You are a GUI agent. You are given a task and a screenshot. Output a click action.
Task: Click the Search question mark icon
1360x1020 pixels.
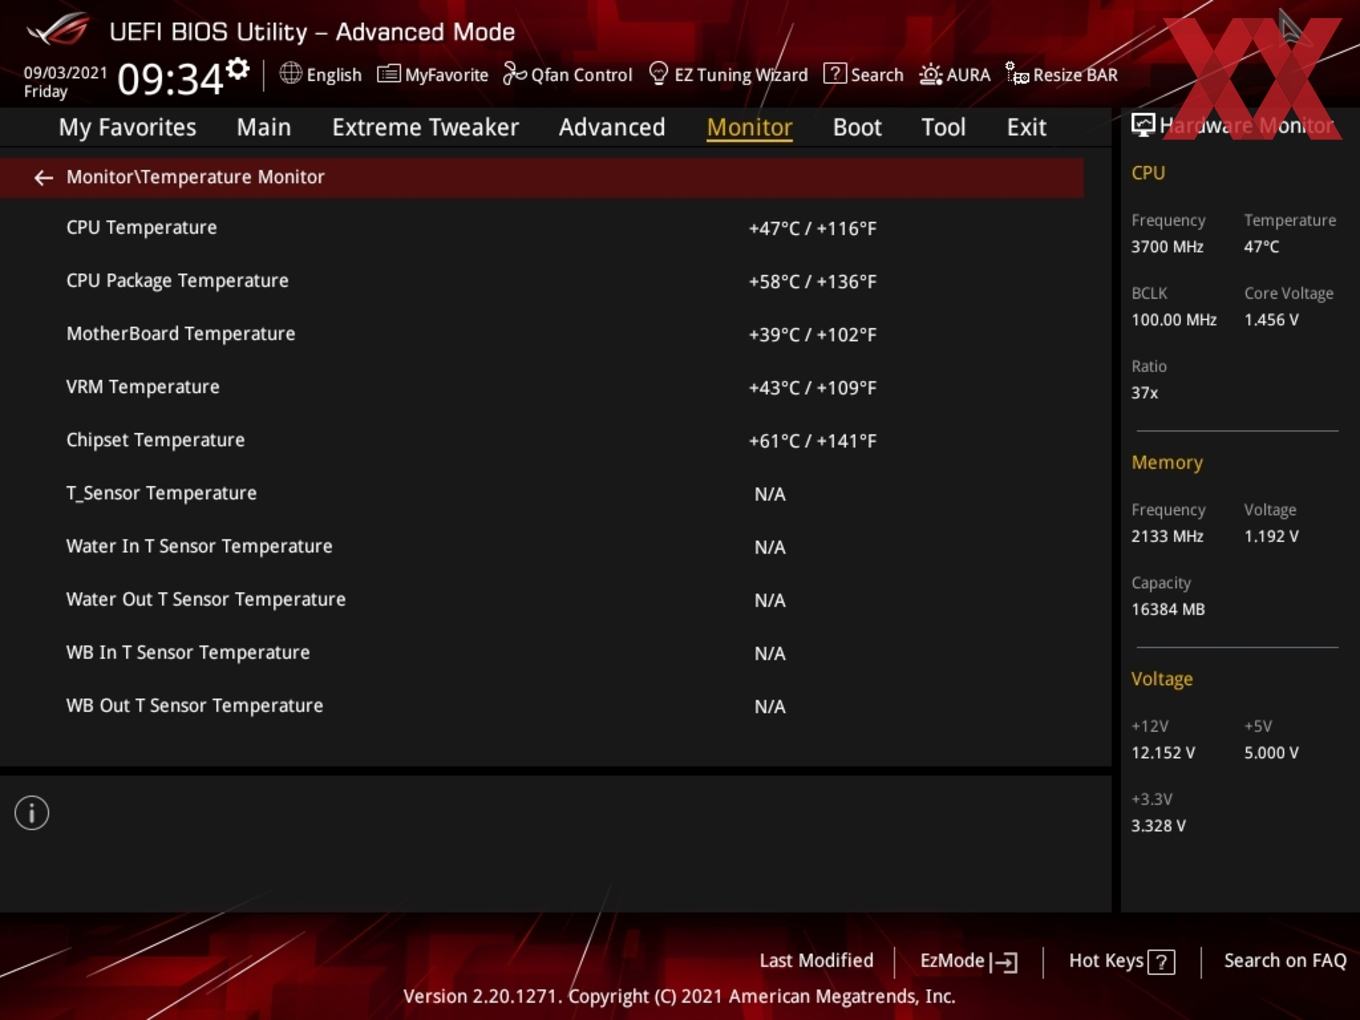click(834, 74)
